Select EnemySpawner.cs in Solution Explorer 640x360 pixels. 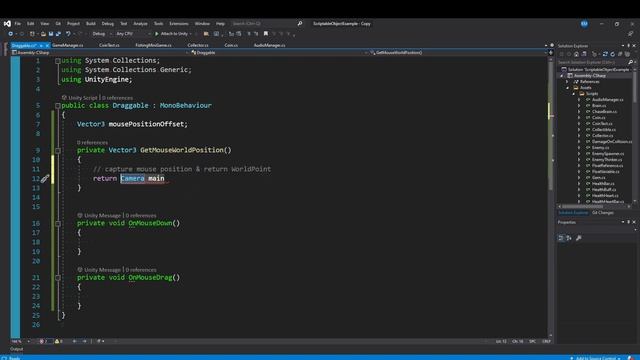pyautogui.click(x=608, y=154)
